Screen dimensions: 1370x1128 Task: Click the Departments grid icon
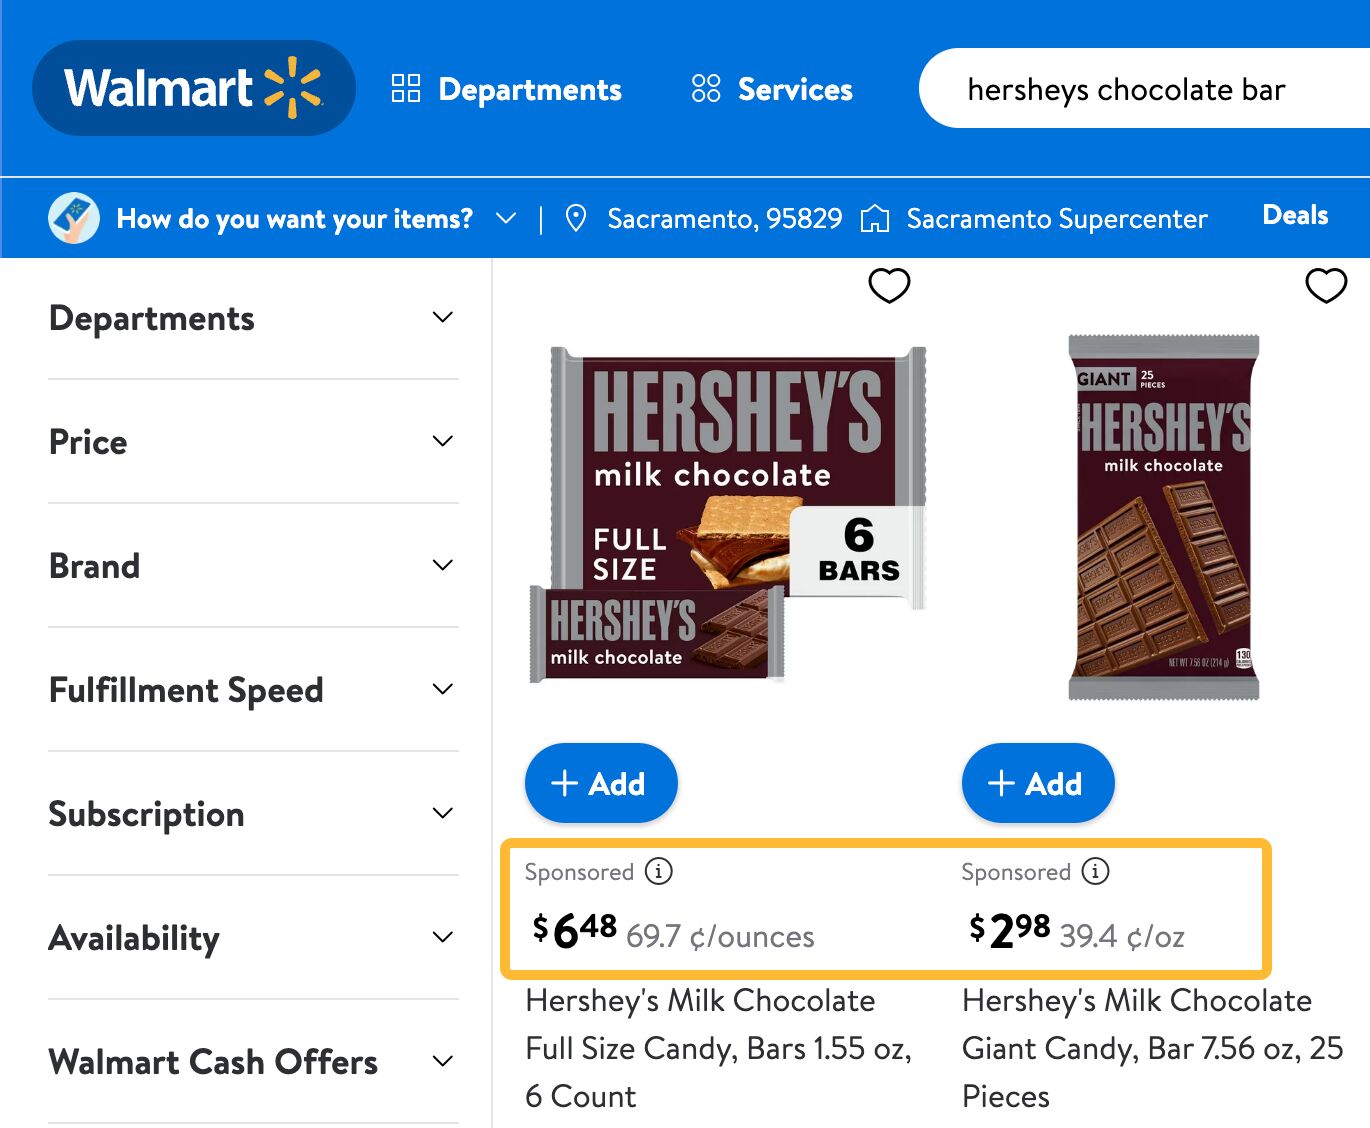[x=406, y=88]
